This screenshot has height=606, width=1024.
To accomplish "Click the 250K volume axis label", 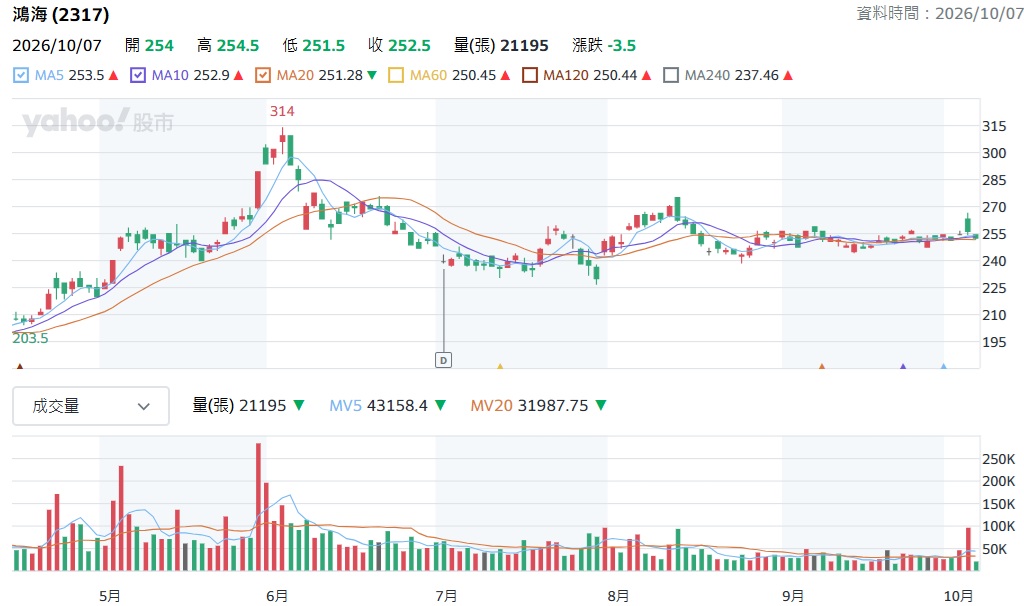I will coord(999,459).
